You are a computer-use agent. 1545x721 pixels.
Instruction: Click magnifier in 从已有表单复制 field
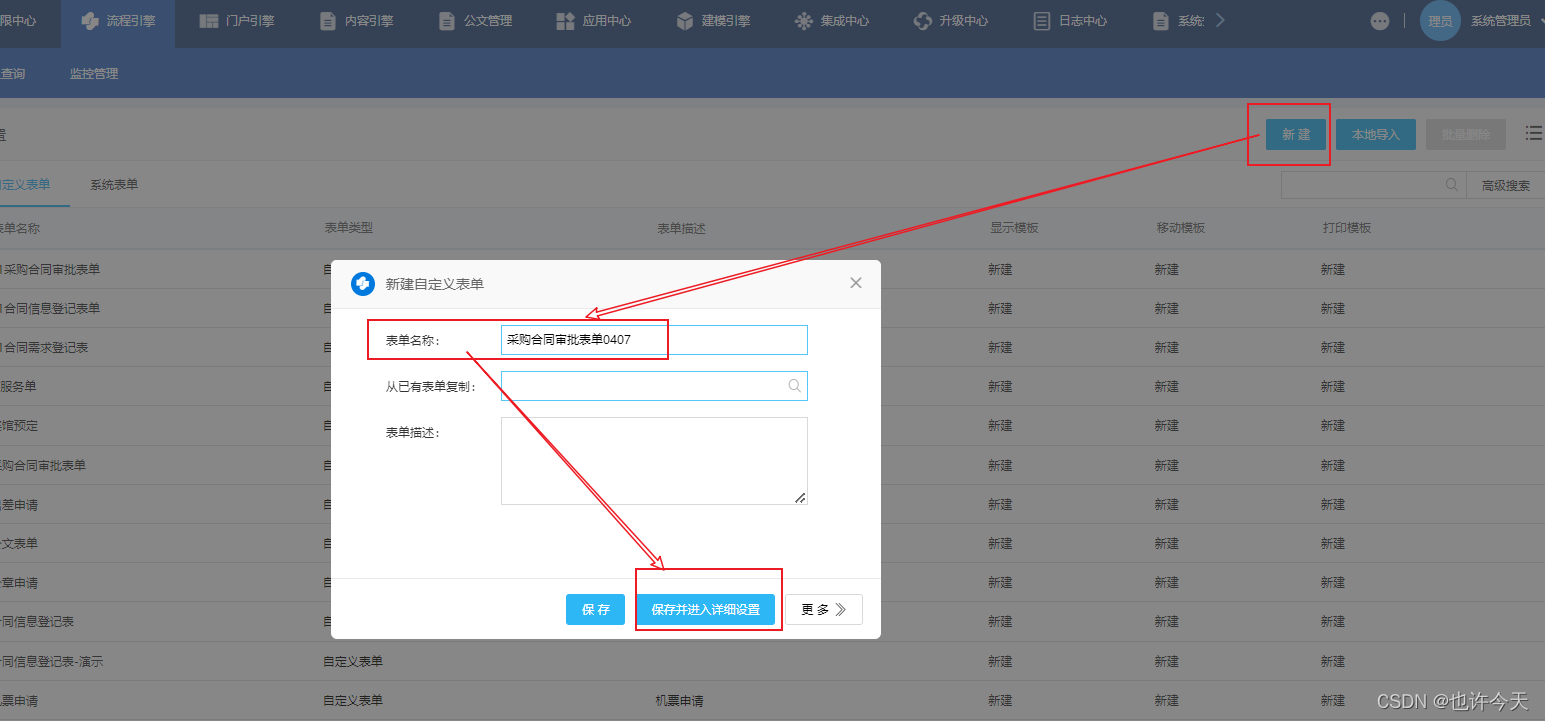(x=794, y=385)
